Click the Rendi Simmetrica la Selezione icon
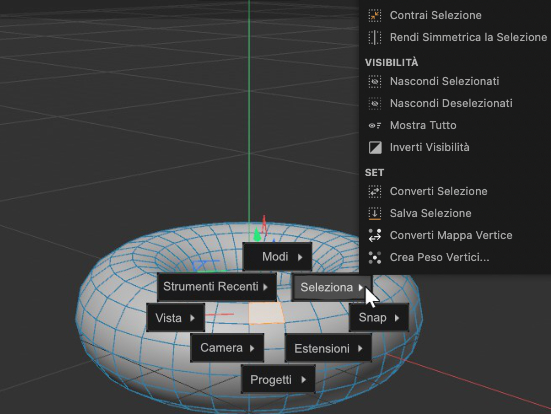The image size is (551, 414). click(375, 37)
